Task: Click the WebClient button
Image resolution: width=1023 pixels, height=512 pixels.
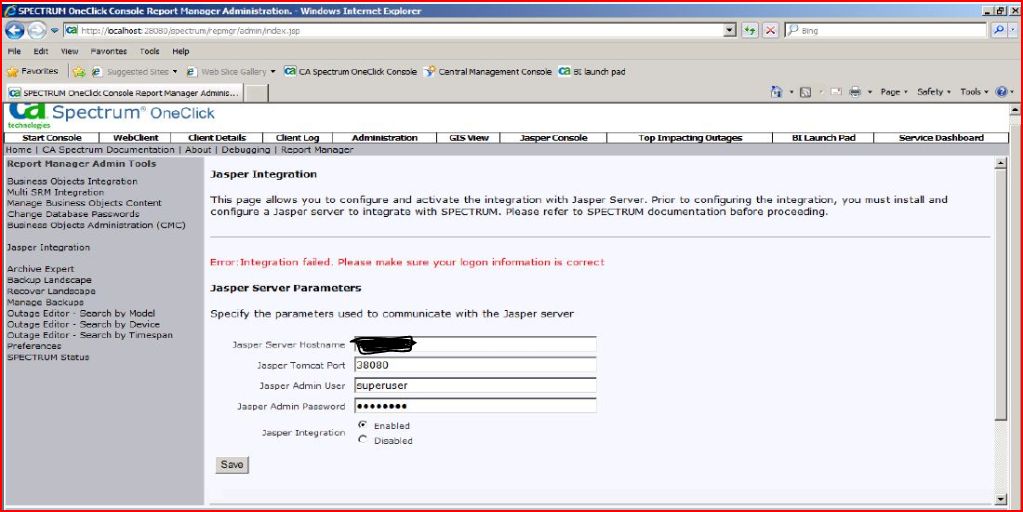Action: 136,138
